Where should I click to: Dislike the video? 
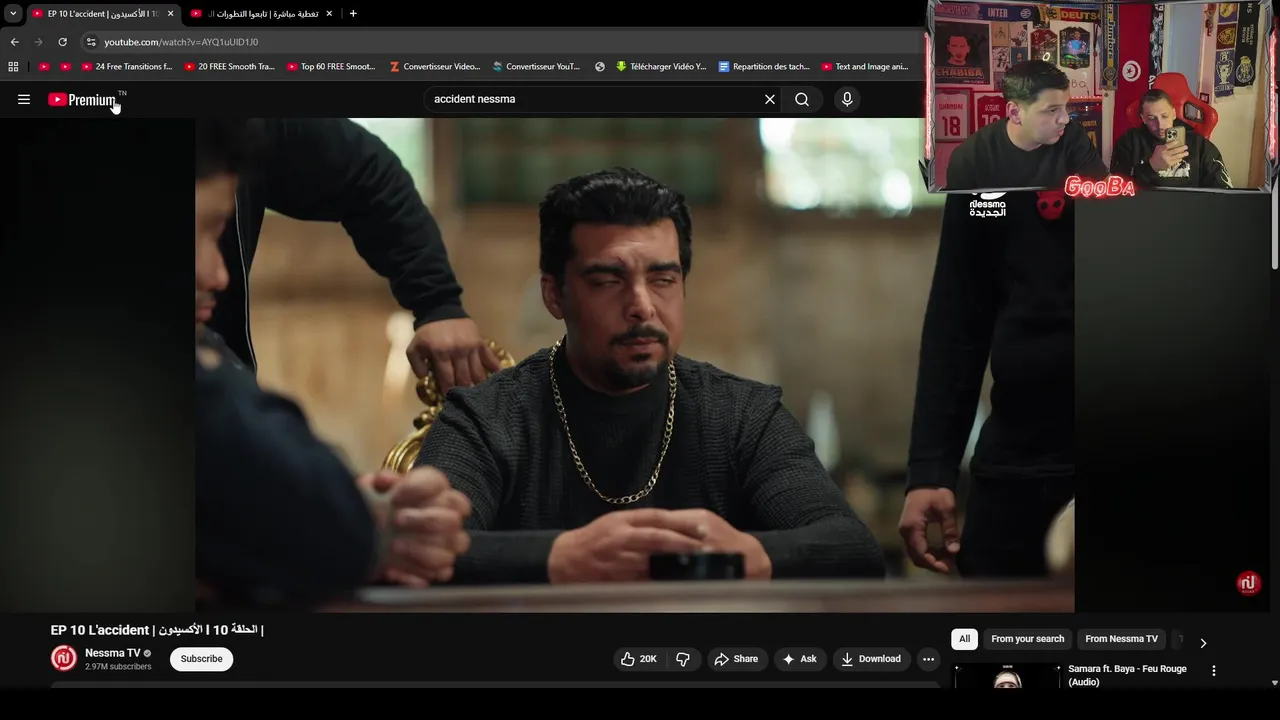pos(683,659)
